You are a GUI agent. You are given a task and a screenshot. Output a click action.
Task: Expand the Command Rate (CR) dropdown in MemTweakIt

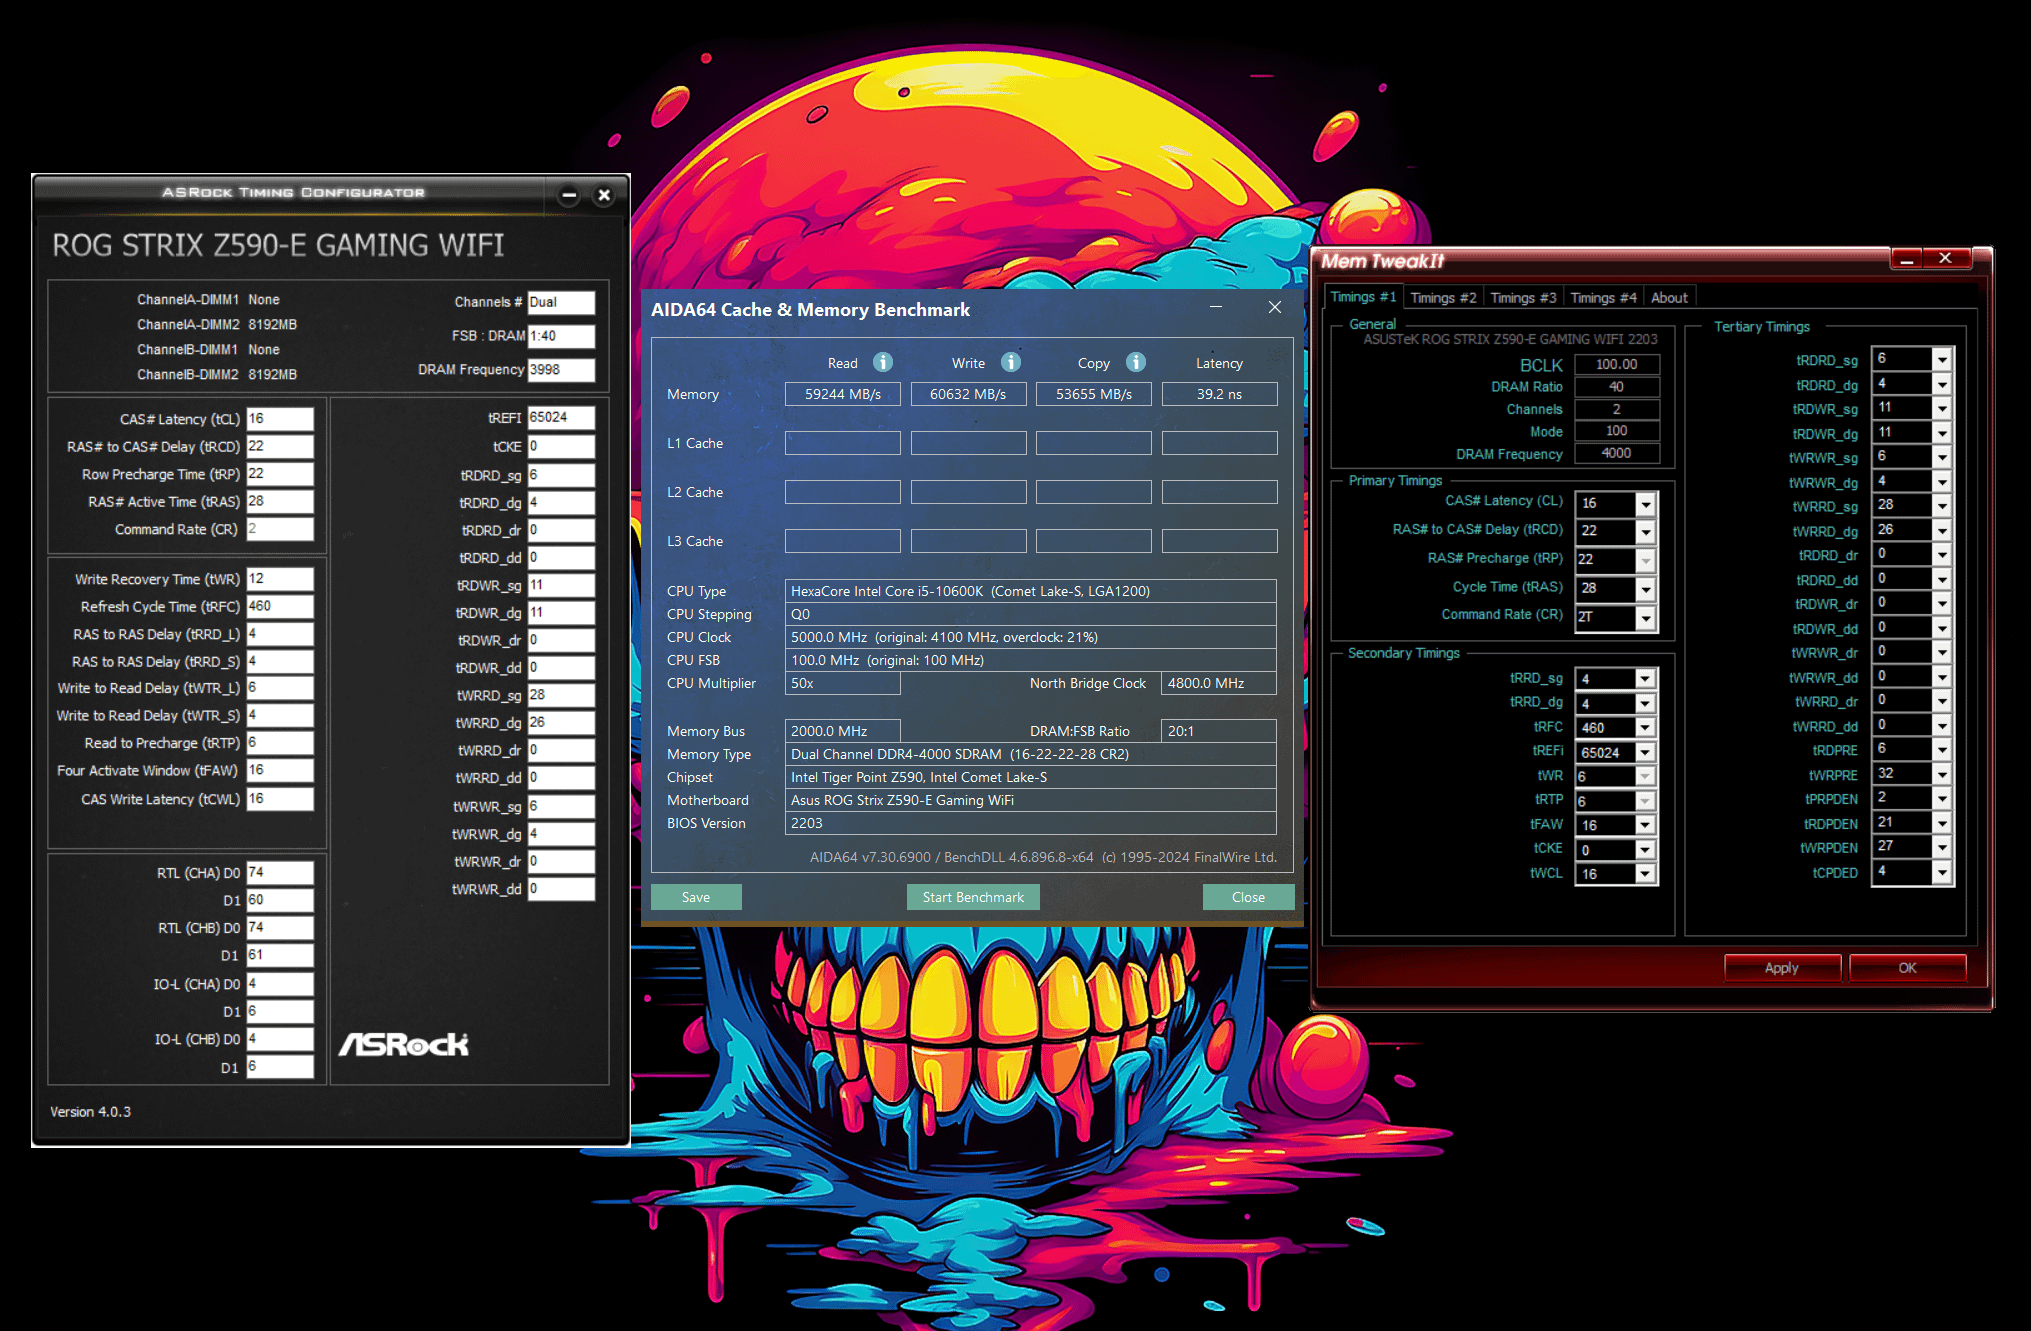point(1645,618)
